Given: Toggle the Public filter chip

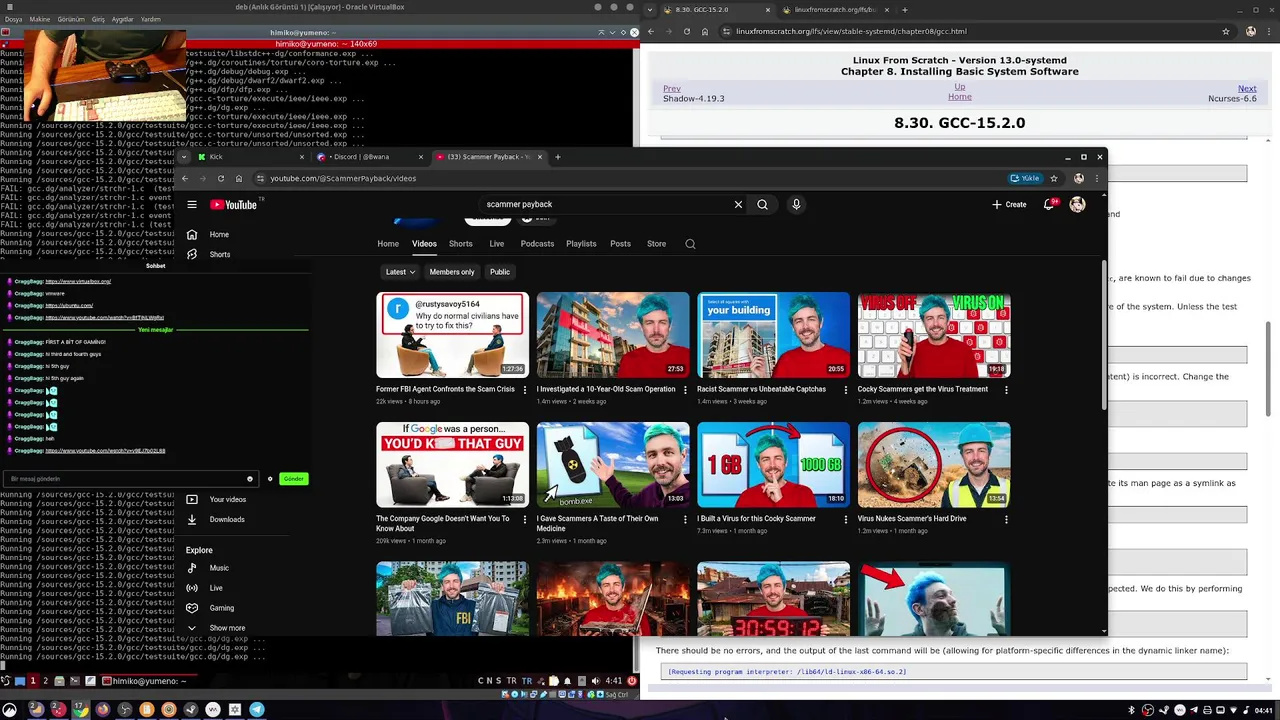Looking at the screenshot, I should click(x=500, y=272).
